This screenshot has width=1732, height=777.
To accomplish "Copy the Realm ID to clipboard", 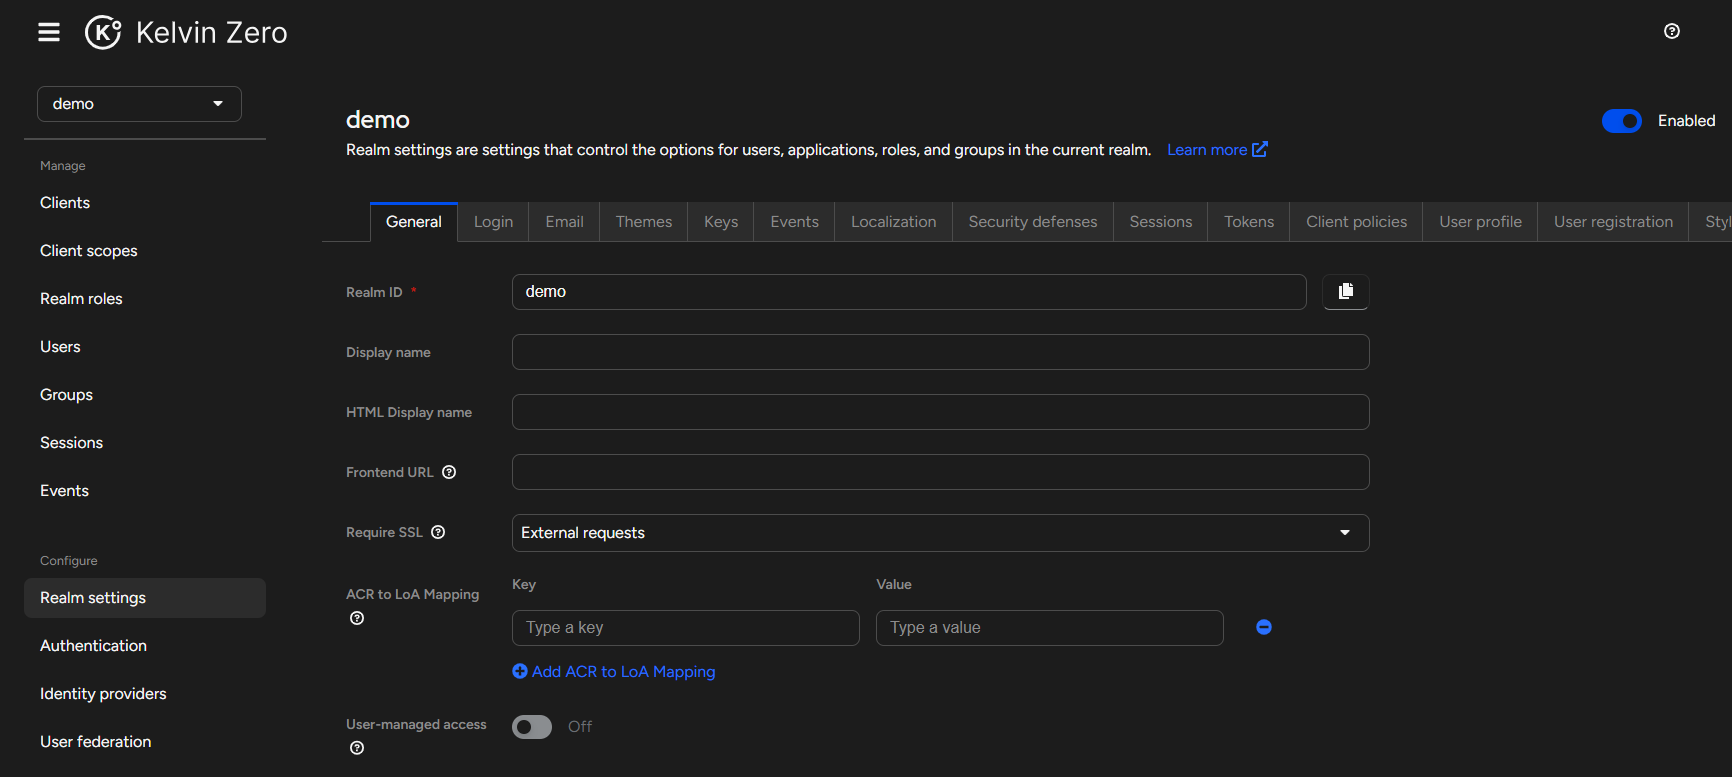I will [1345, 292].
